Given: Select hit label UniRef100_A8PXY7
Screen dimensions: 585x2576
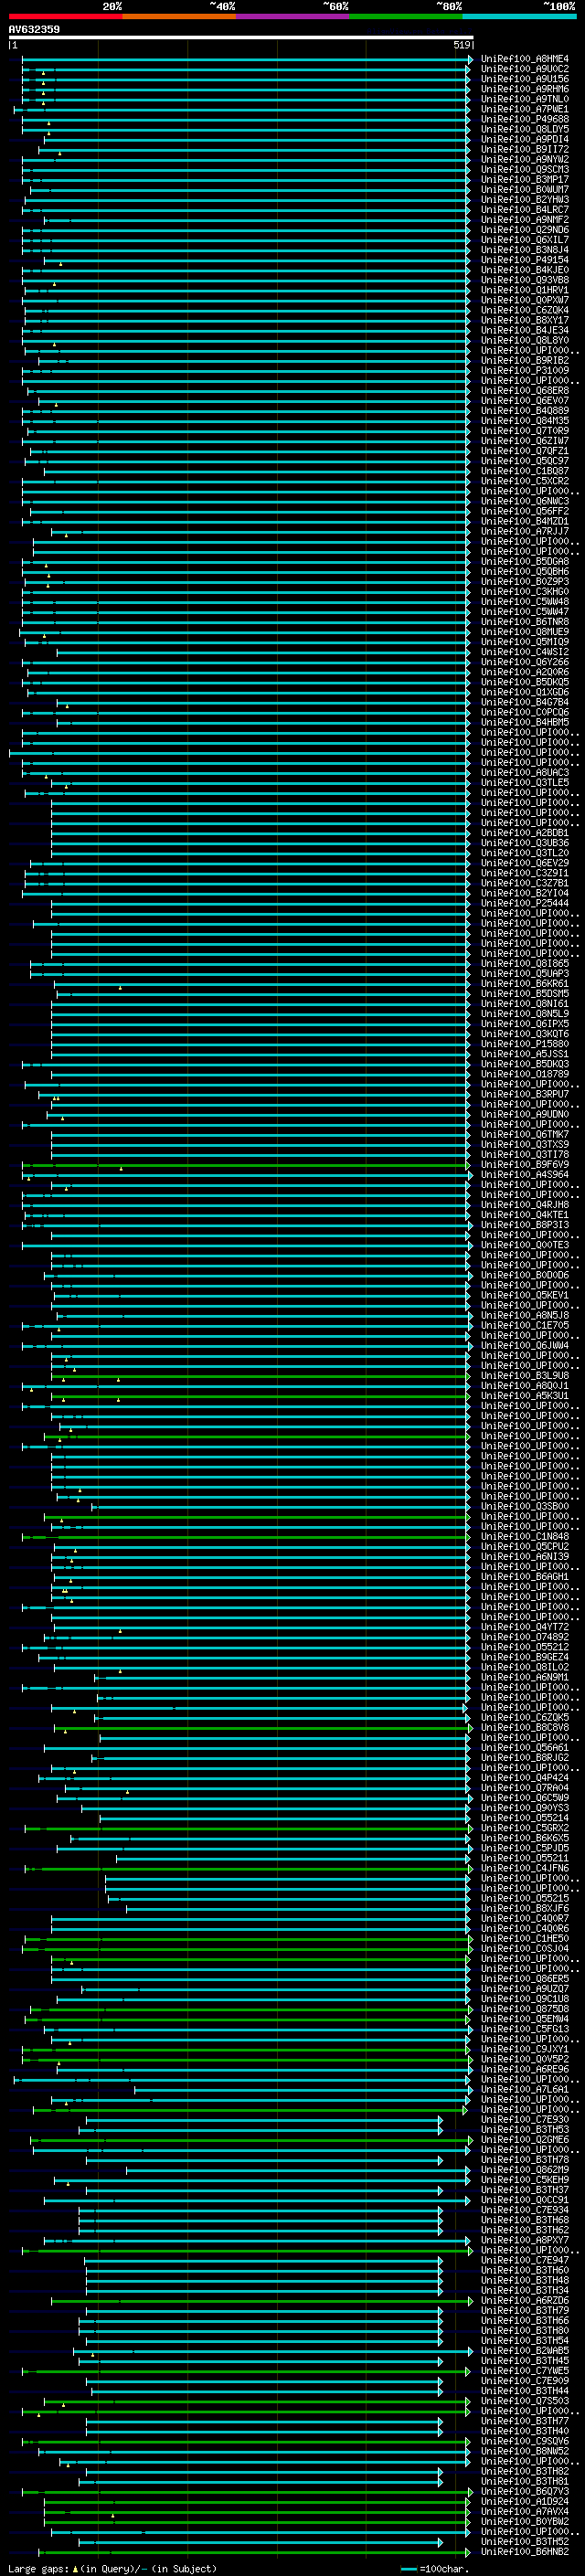Looking at the screenshot, I should click(x=525, y=2240).
